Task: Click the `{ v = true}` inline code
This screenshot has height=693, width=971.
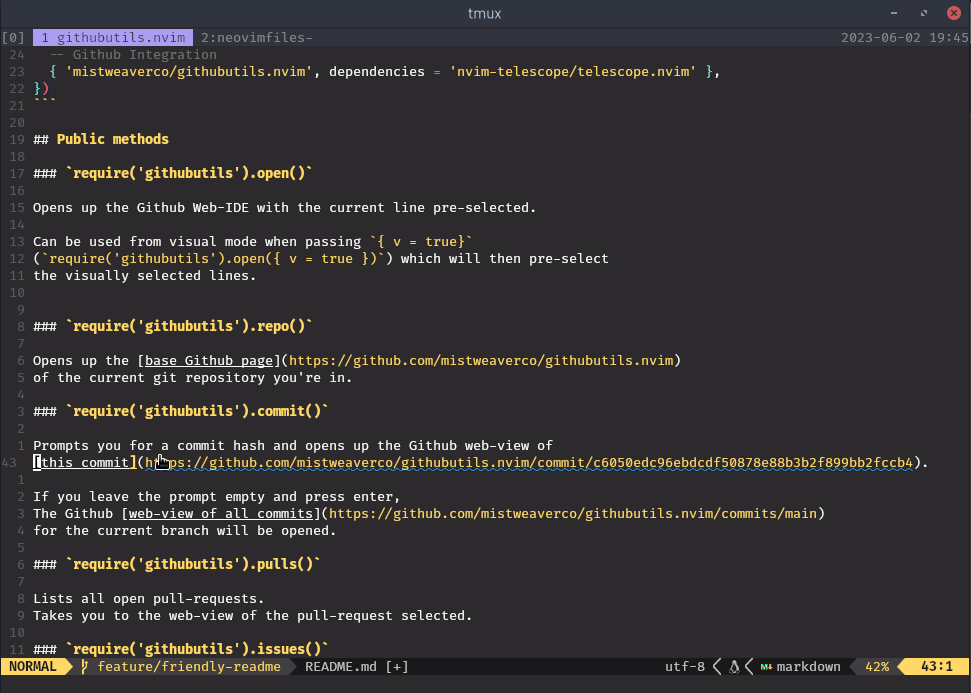Action: 421,242
